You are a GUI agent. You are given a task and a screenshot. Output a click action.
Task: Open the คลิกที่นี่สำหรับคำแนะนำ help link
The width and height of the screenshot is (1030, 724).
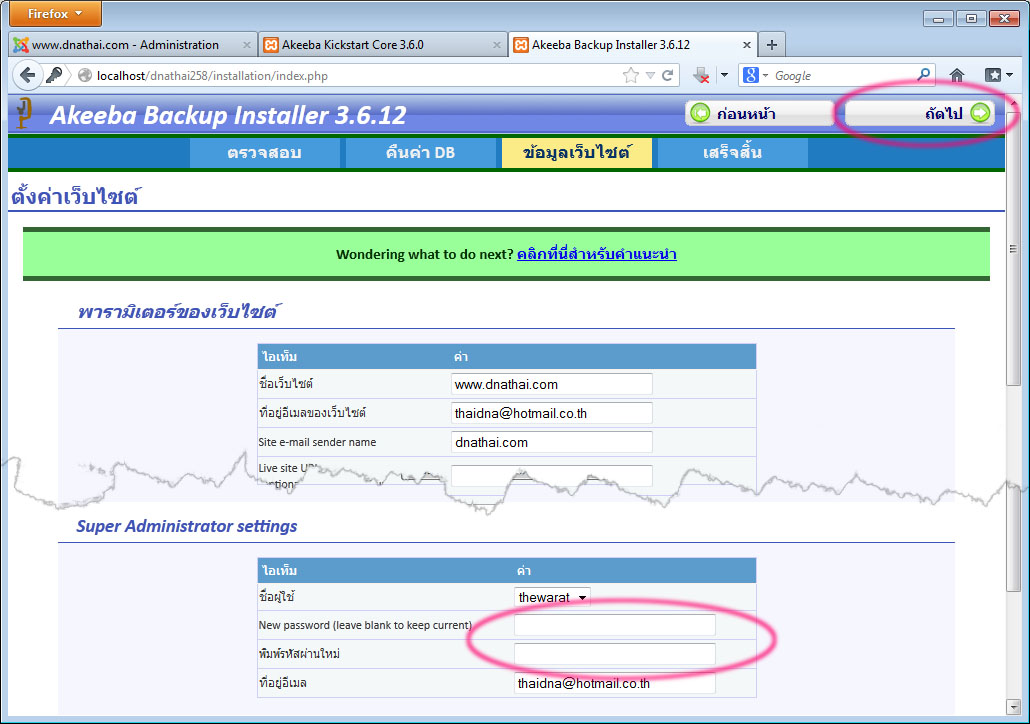596,254
